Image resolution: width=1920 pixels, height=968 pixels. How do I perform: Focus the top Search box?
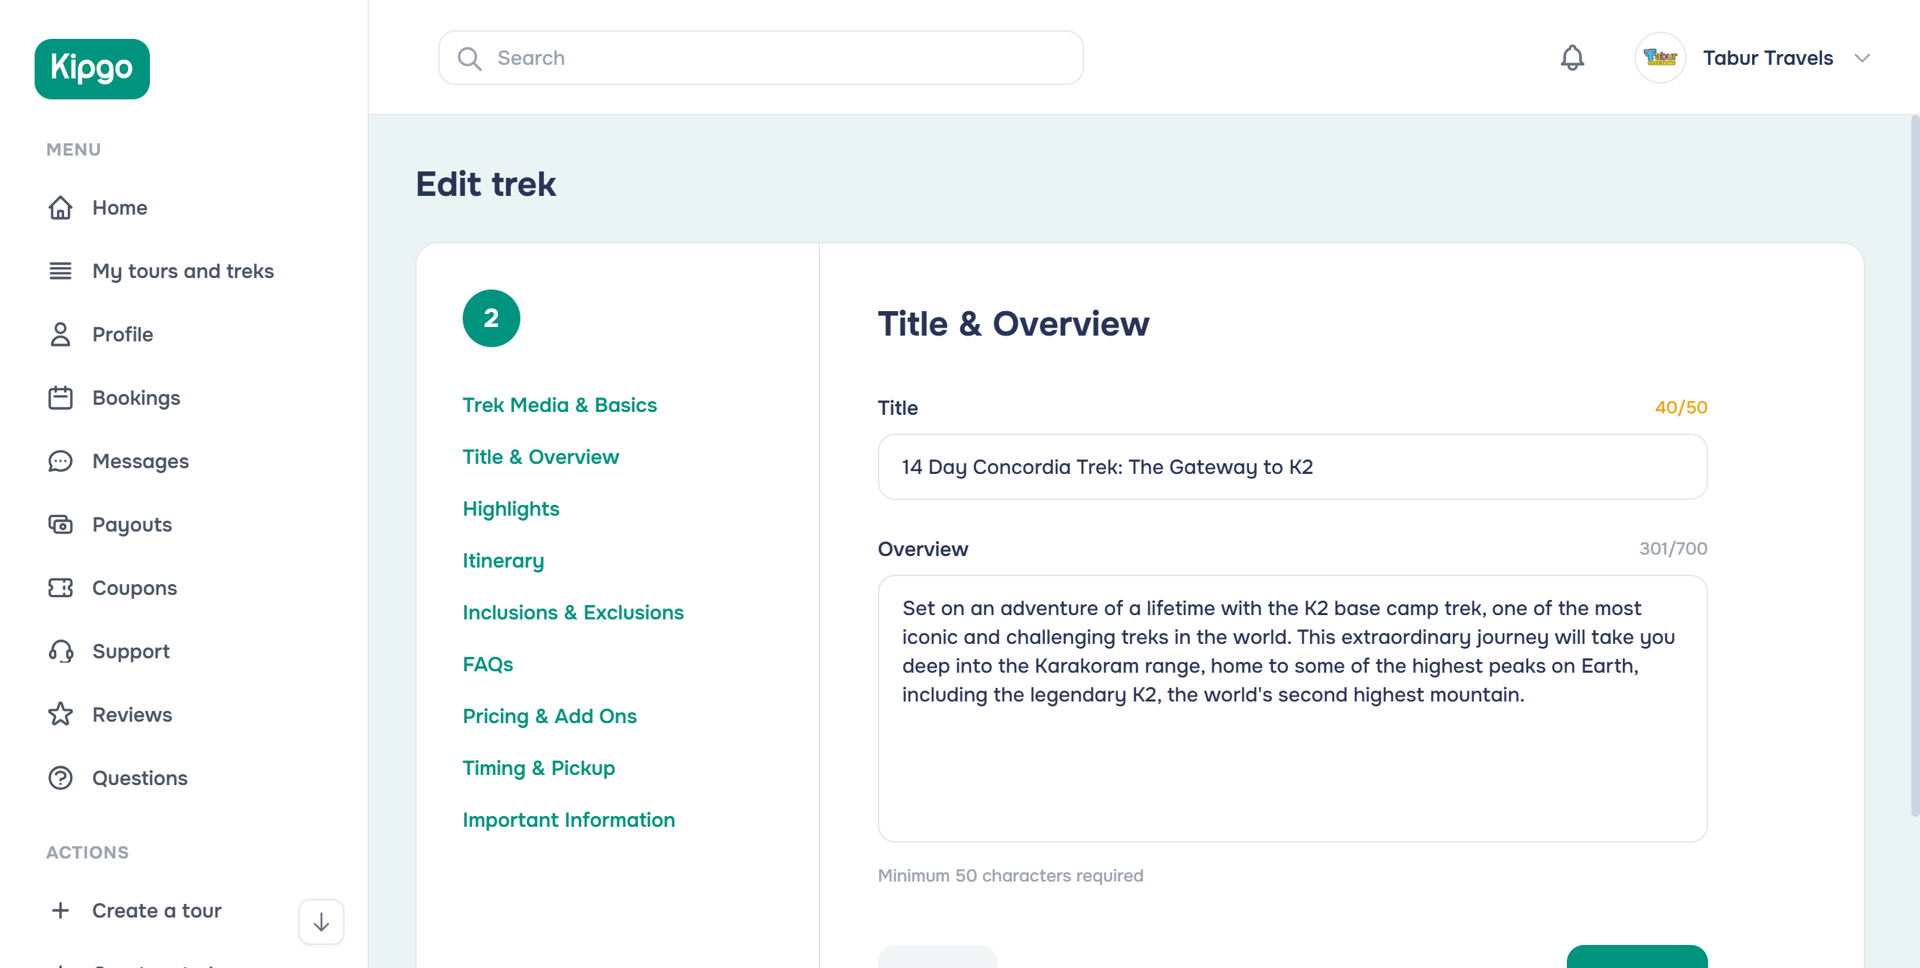tap(760, 58)
